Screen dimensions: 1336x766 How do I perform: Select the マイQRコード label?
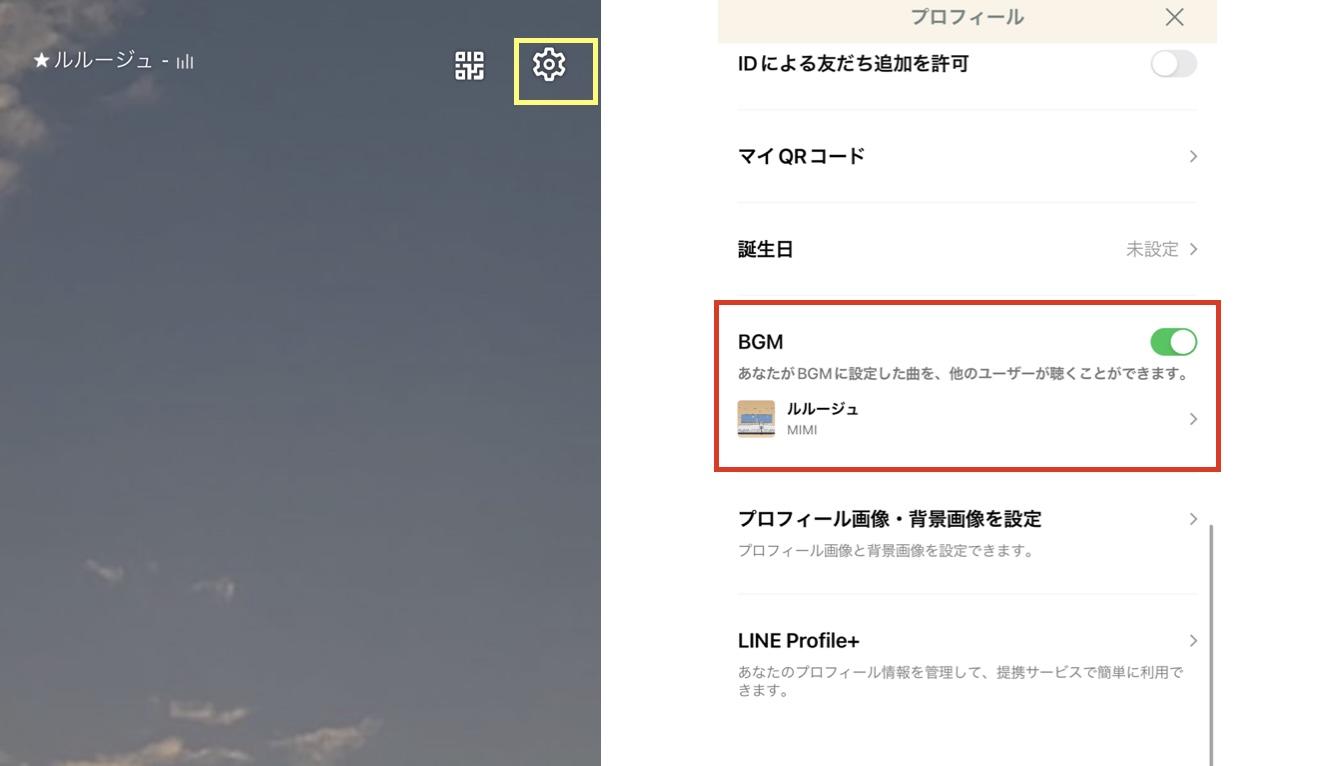point(801,156)
